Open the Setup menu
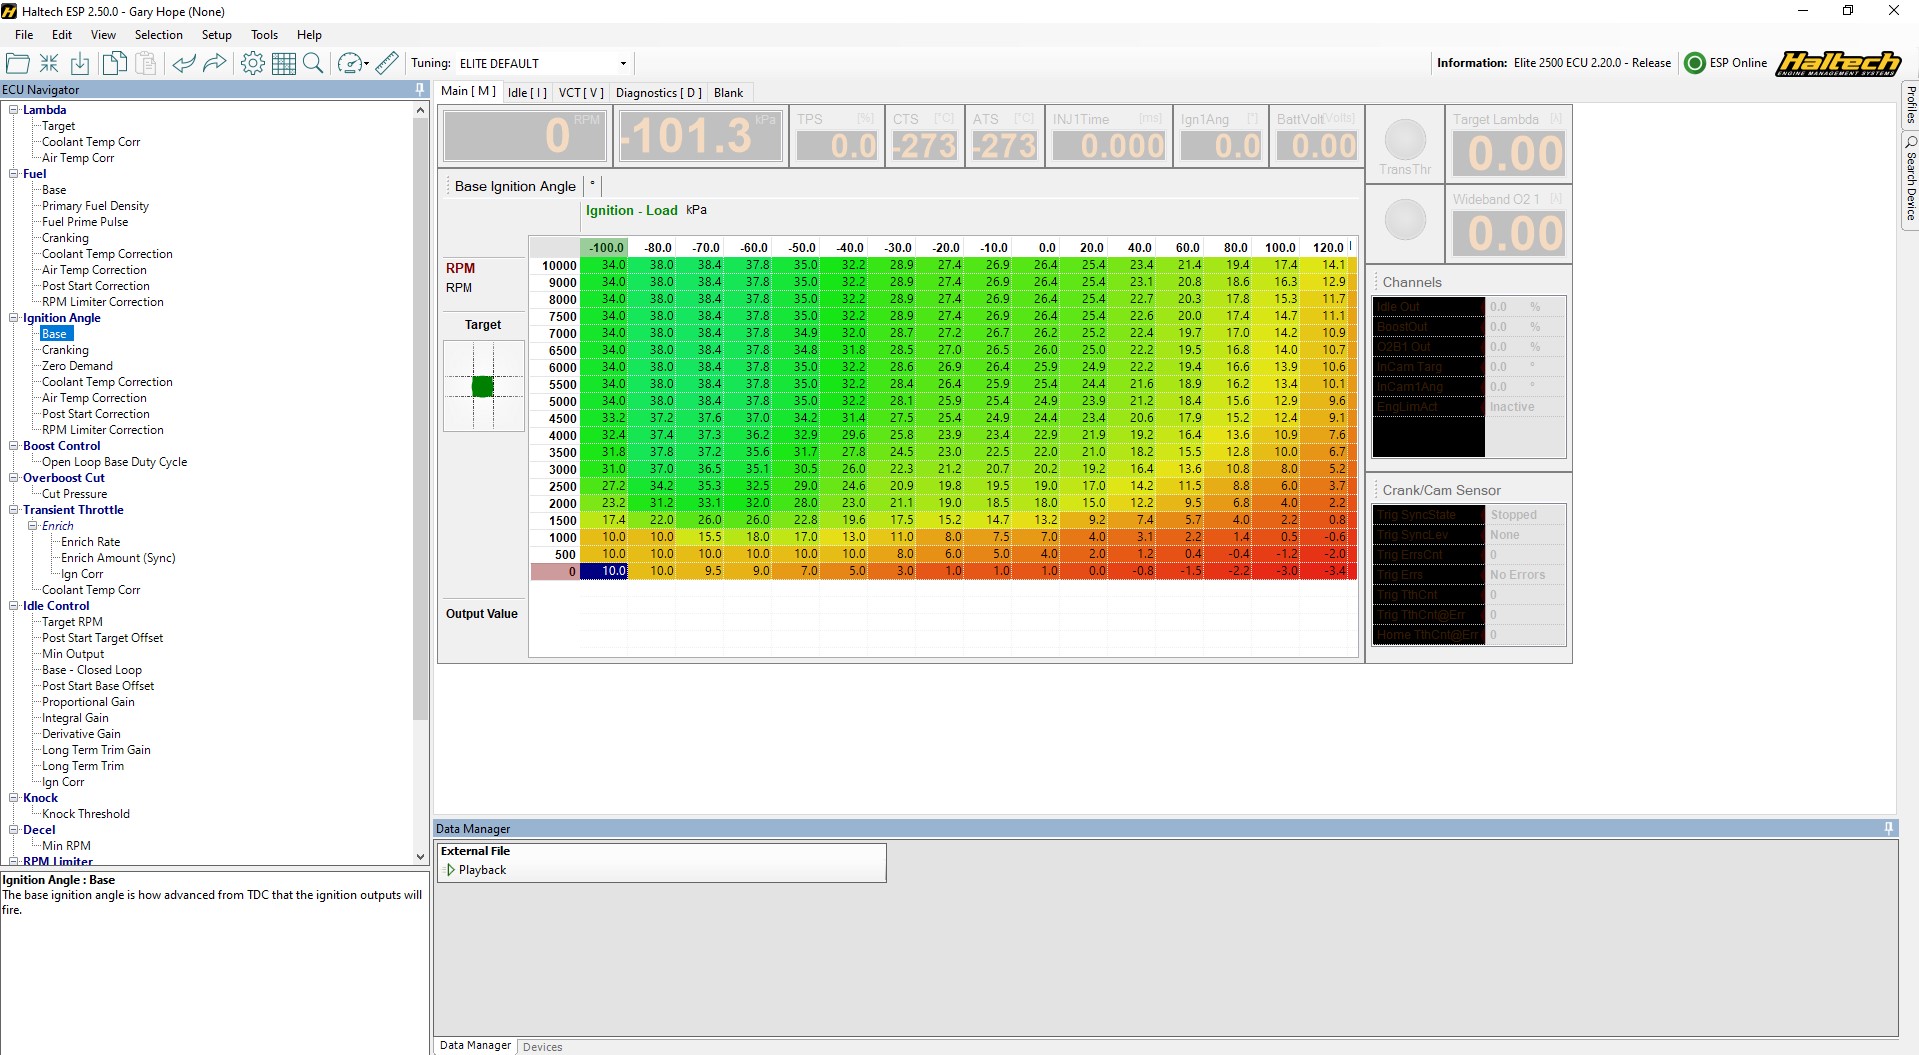1919x1055 pixels. (x=217, y=34)
